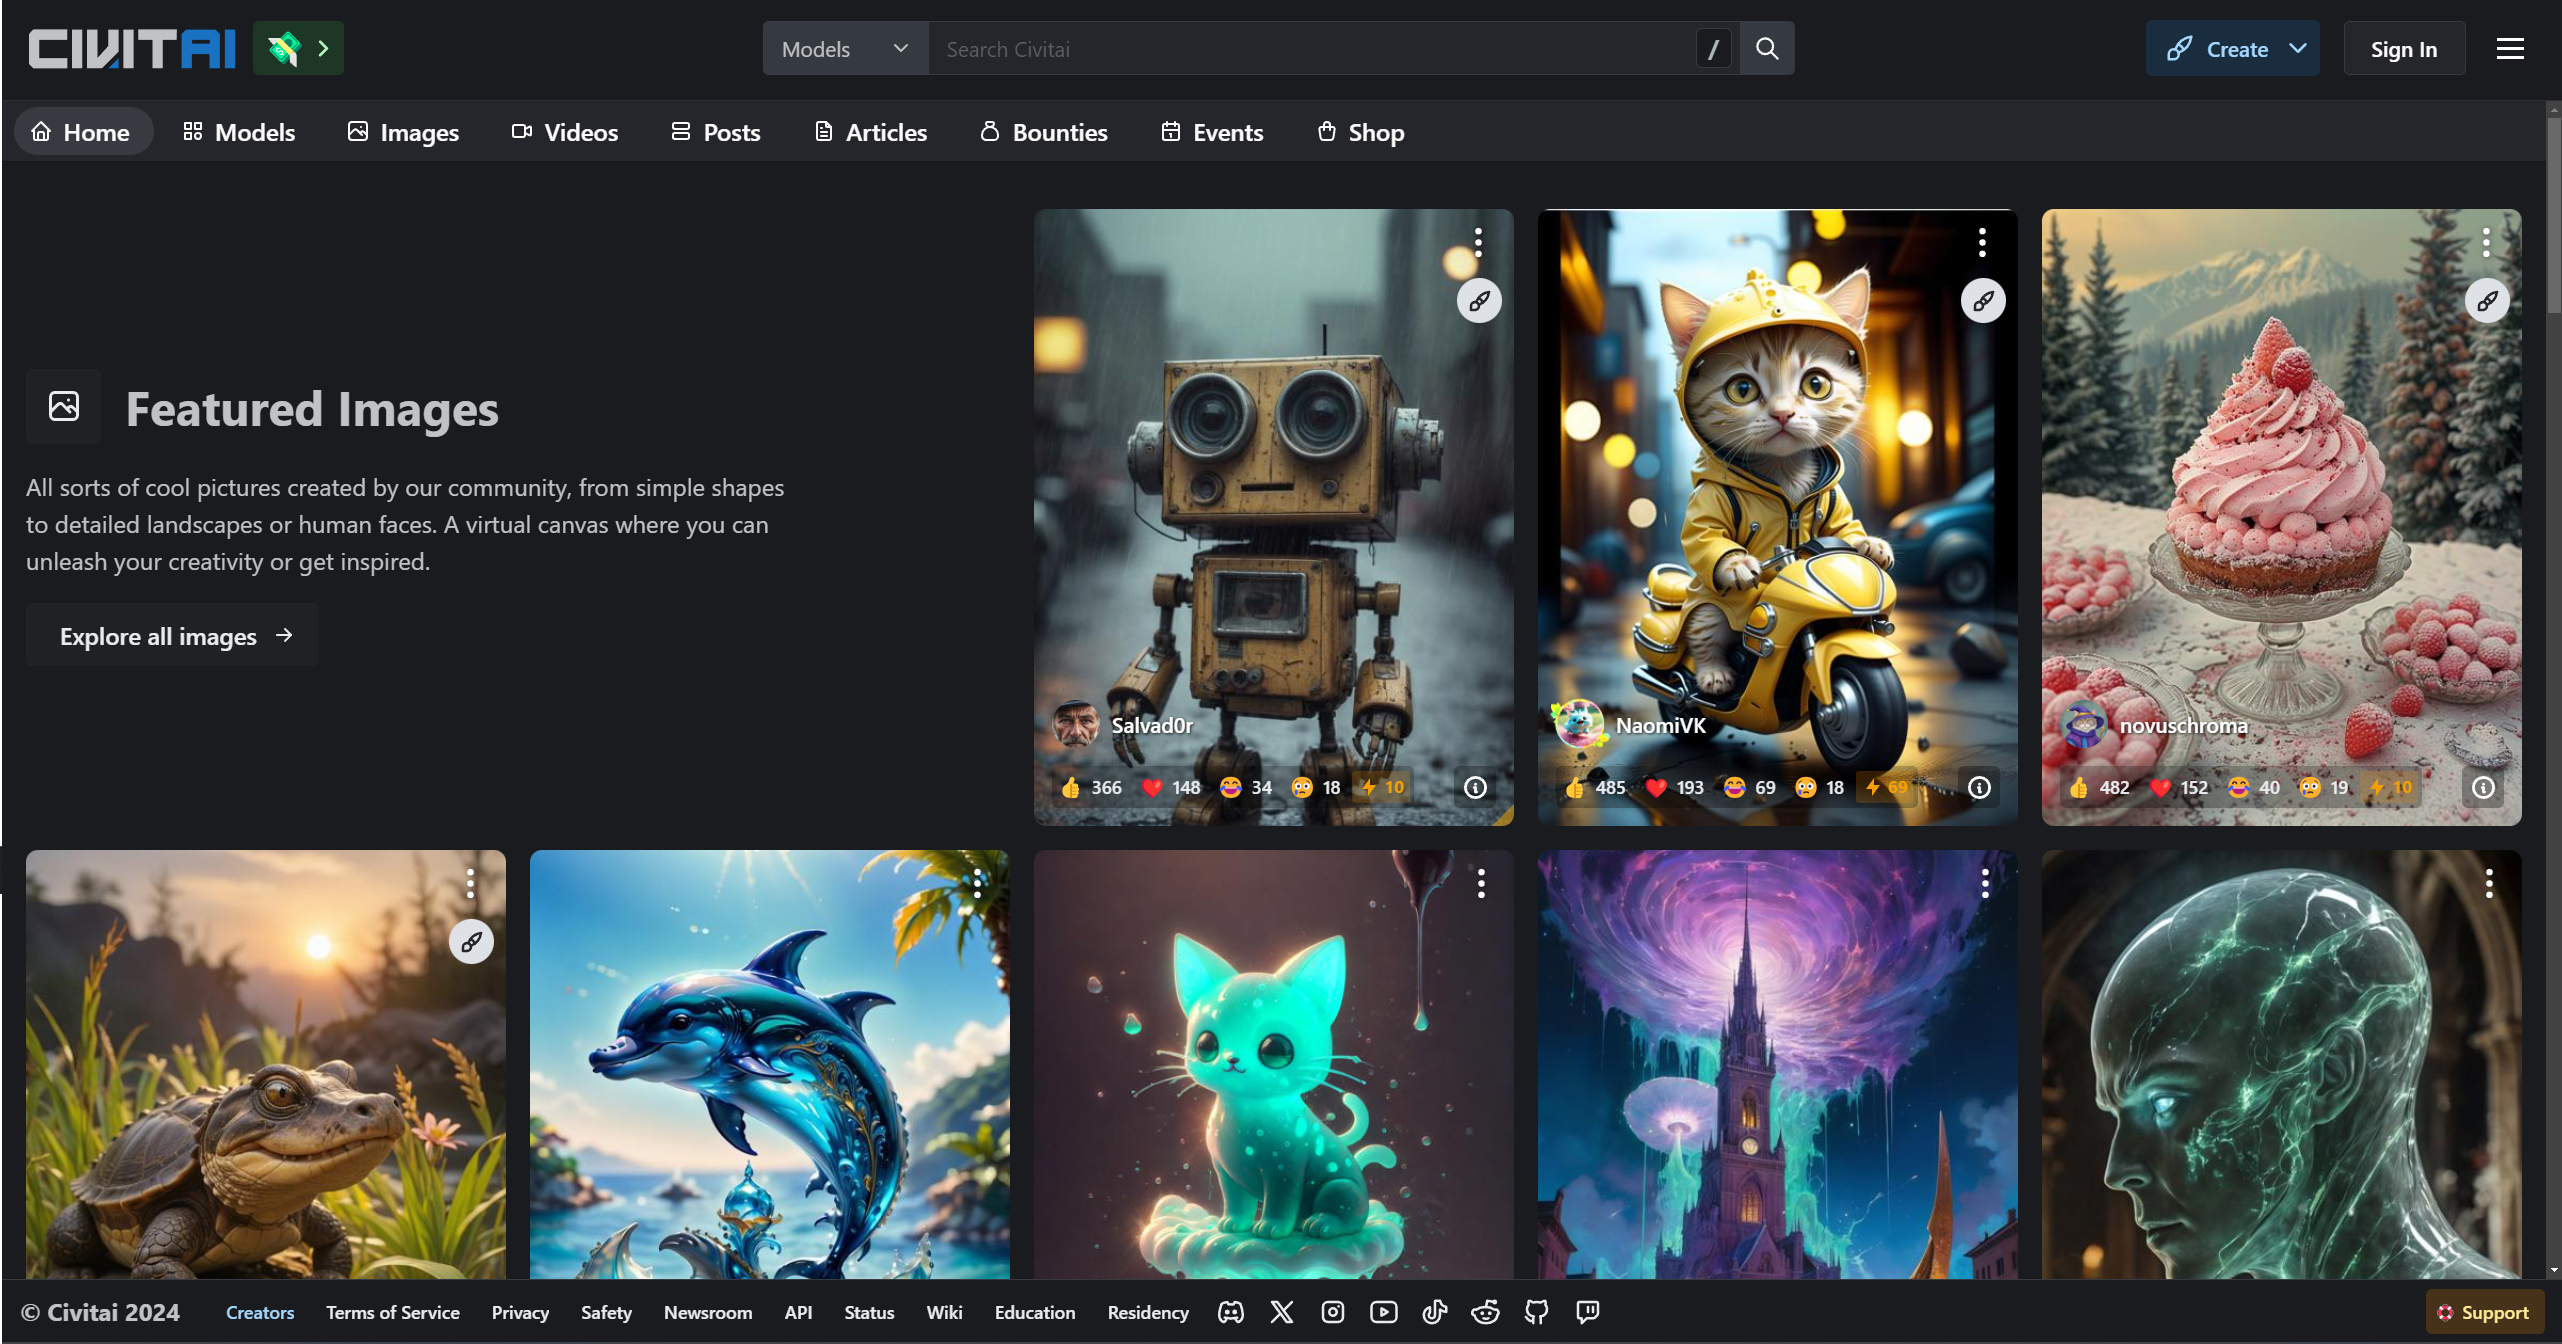2562x1344 pixels.
Task: Open GitHub icon in footer
Action: coord(1536,1312)
